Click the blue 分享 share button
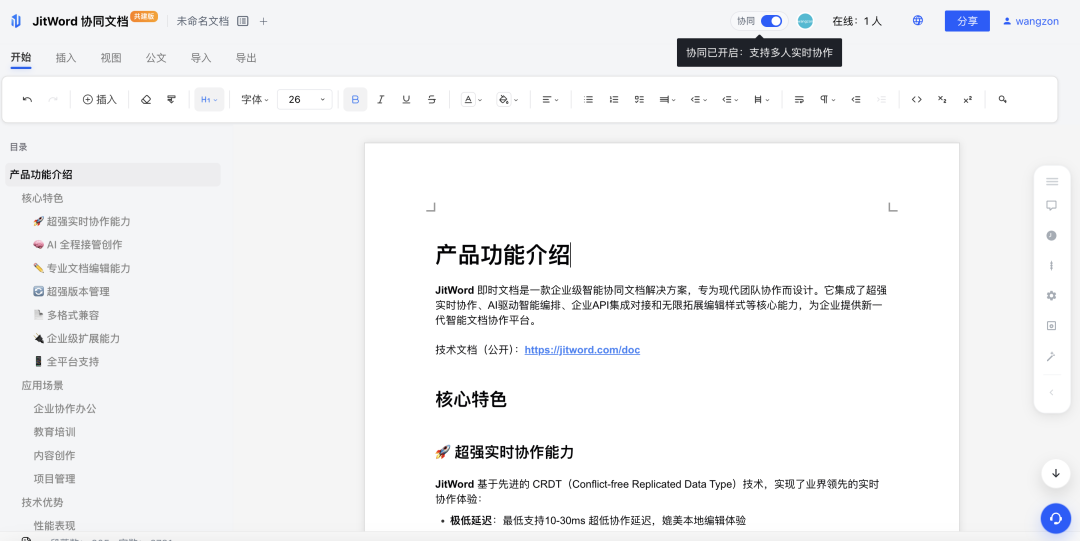The image size is (1080, 541). [967, 21]
